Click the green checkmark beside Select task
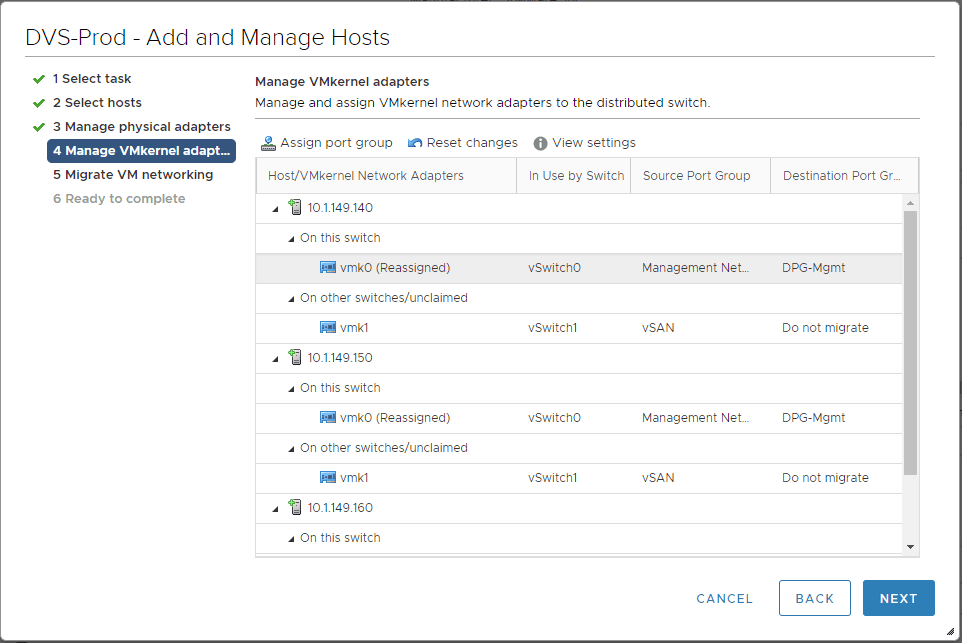This screenshot has width=962, height=643. pos(39,78)
